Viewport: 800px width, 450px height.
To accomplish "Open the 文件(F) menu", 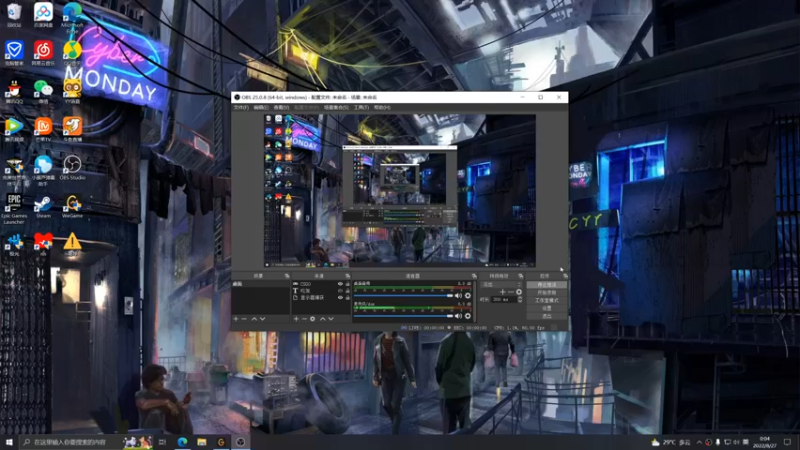I will tap(241, 108).
